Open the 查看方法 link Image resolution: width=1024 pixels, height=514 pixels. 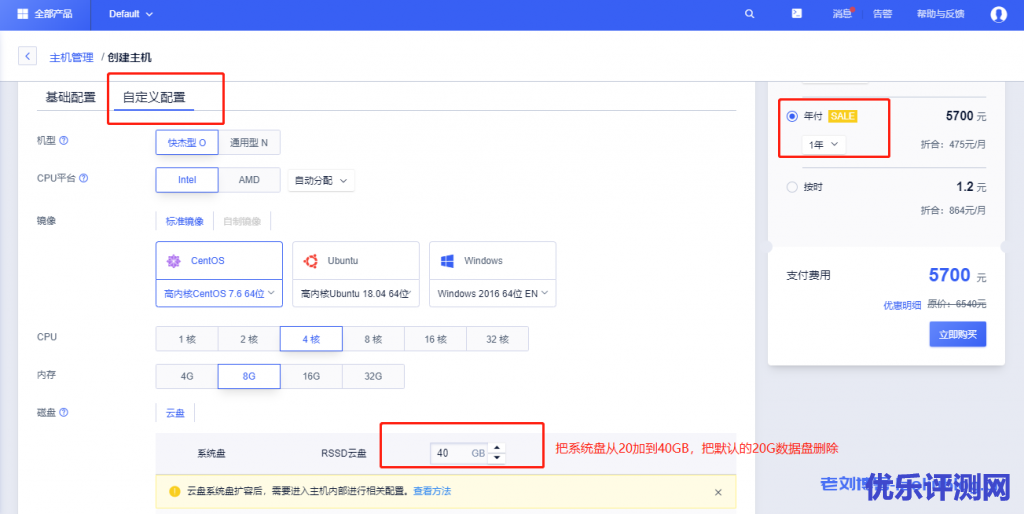coord(432,490)
